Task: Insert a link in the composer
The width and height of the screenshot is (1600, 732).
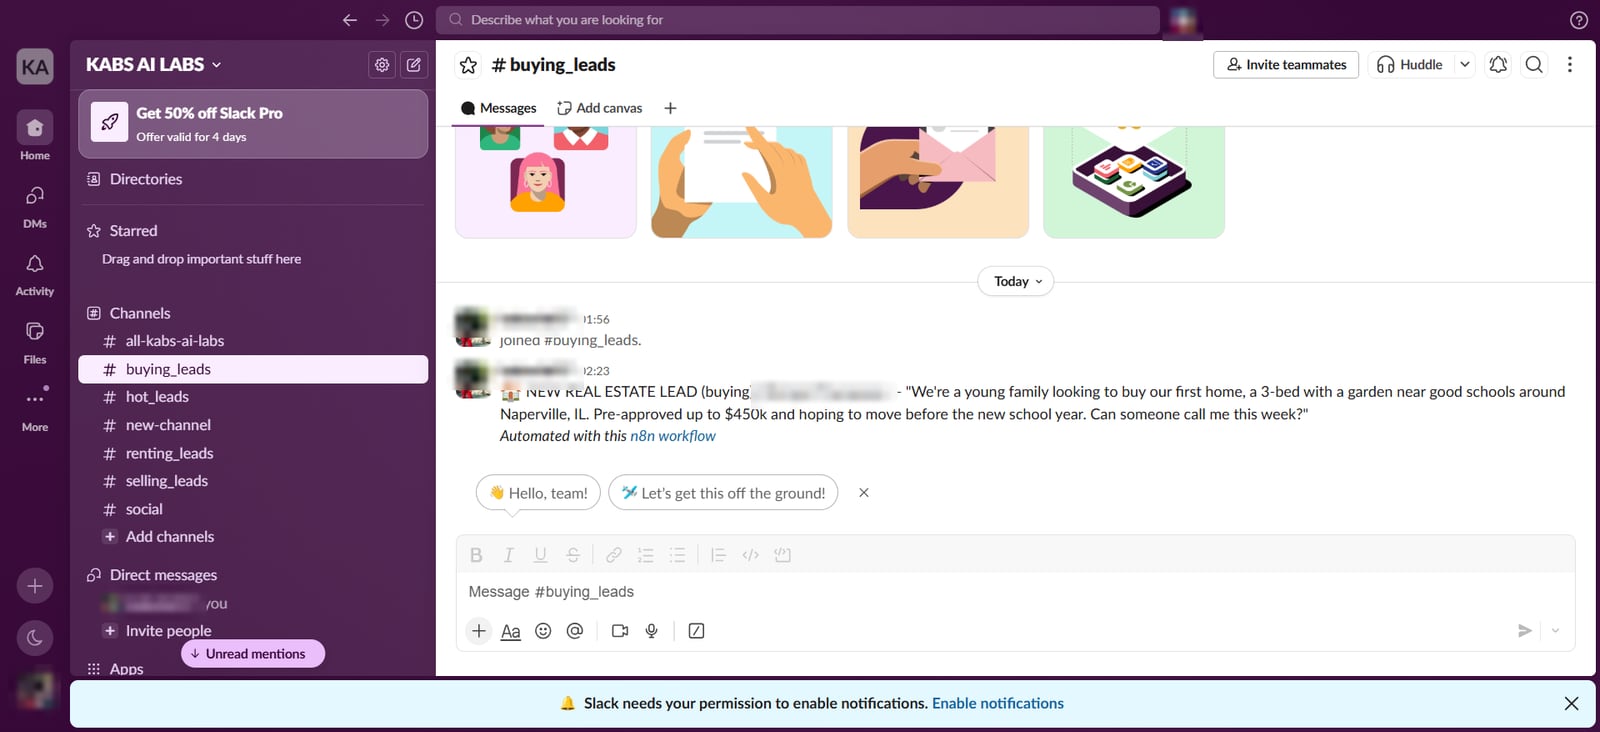Action: coord(614,555)
